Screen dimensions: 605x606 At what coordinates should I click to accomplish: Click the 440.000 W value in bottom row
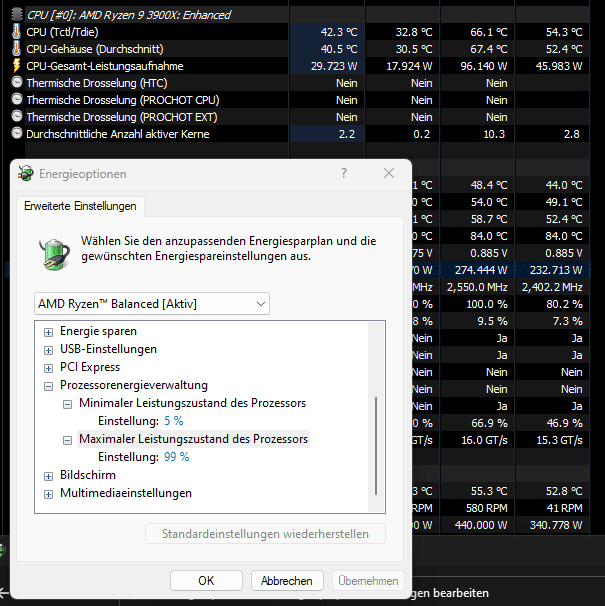[x=481, y=525]
